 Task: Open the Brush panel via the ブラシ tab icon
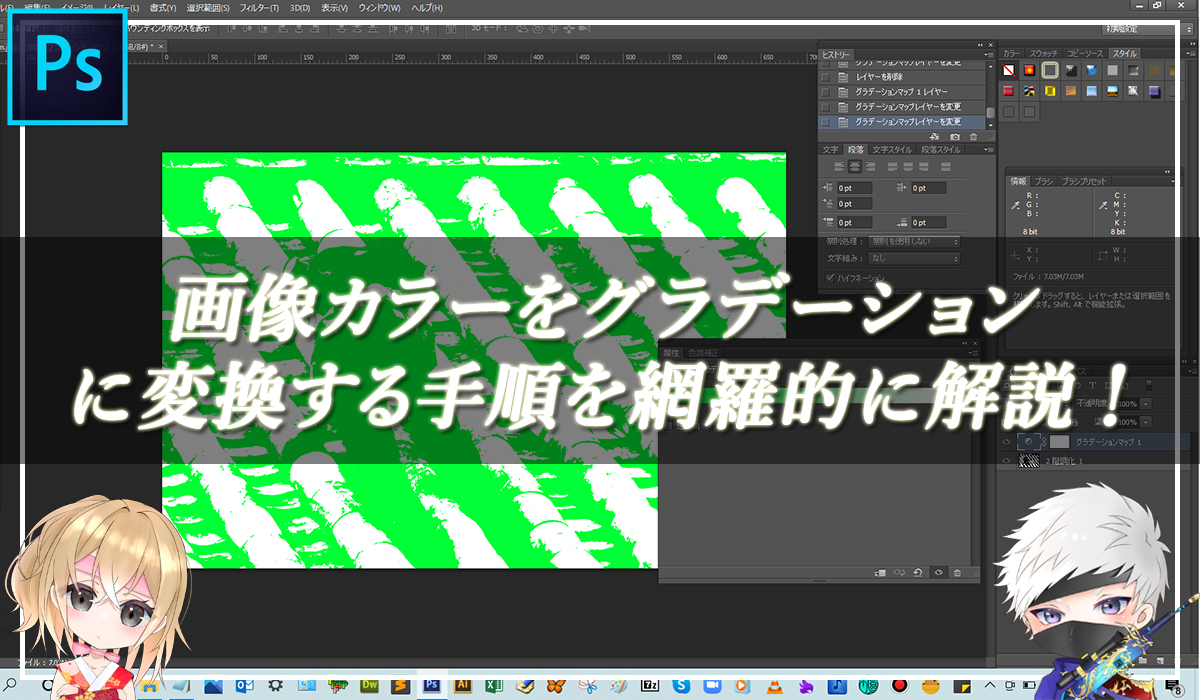point(1044,180)
